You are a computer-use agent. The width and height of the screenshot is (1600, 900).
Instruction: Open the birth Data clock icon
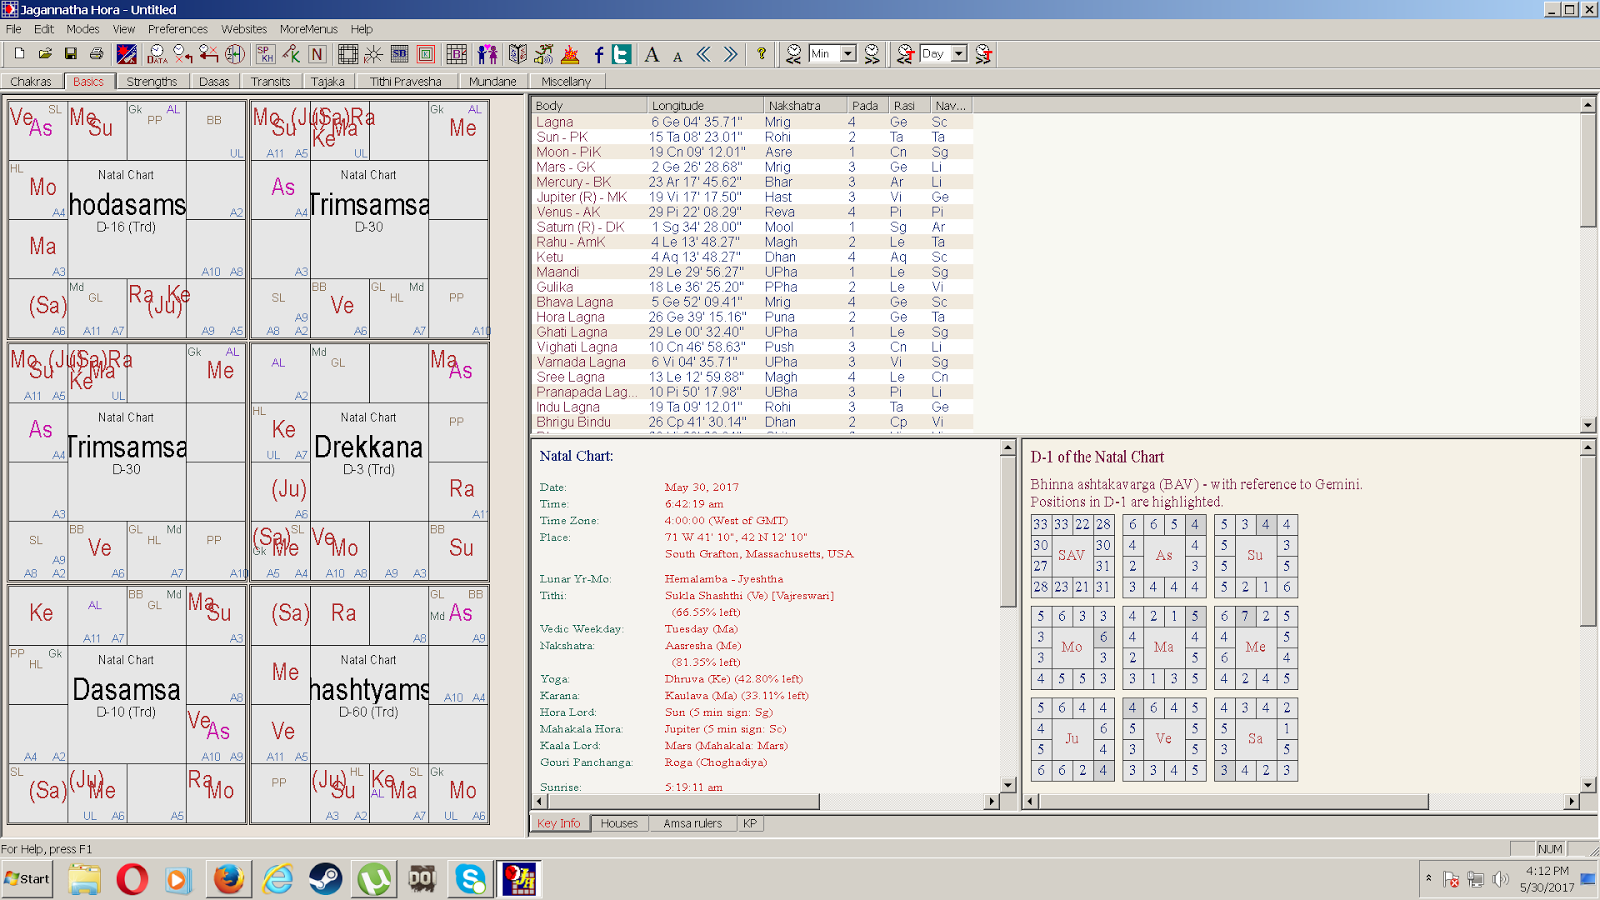157,54
